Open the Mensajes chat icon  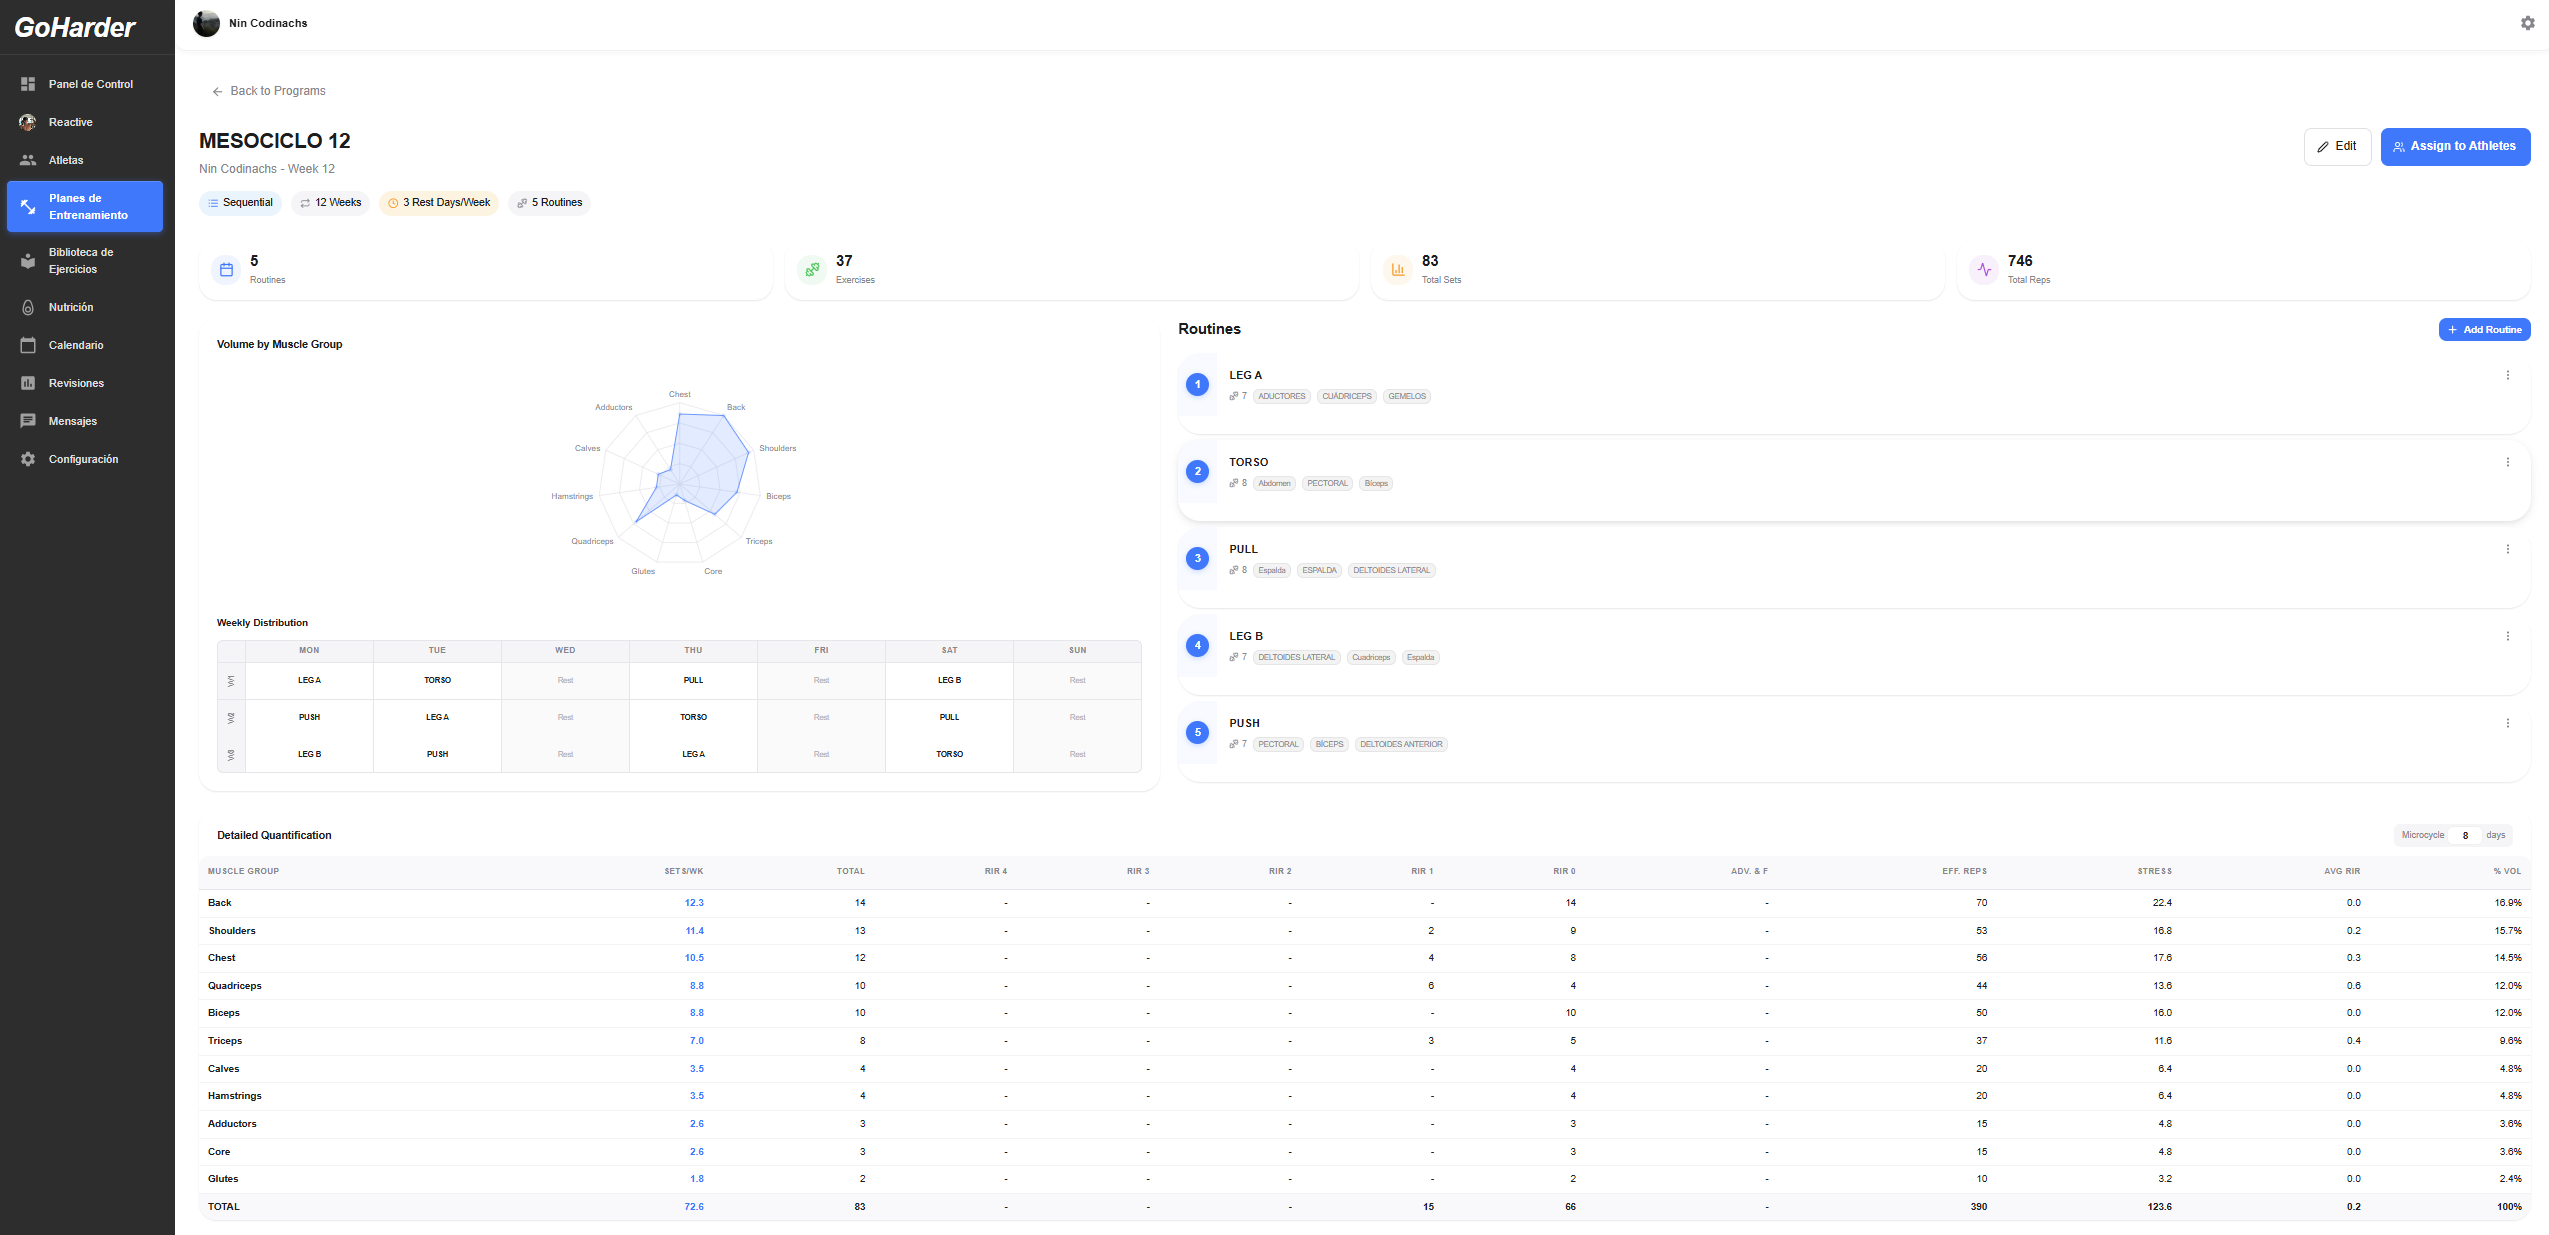click(28, 421)
